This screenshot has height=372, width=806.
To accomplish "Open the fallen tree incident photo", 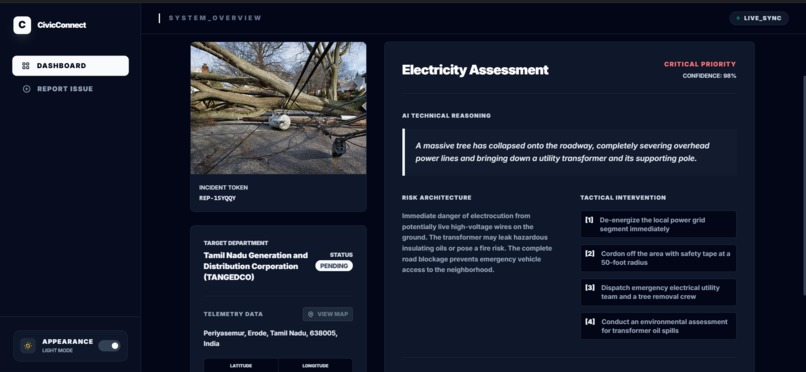I will click(279, 108).
